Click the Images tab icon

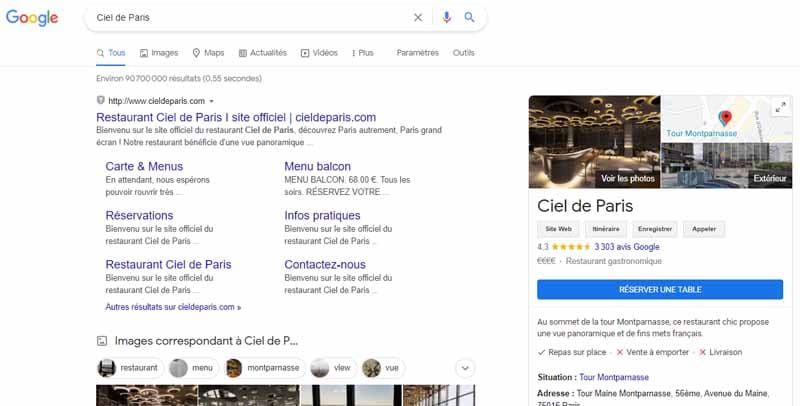coord(144,53)
